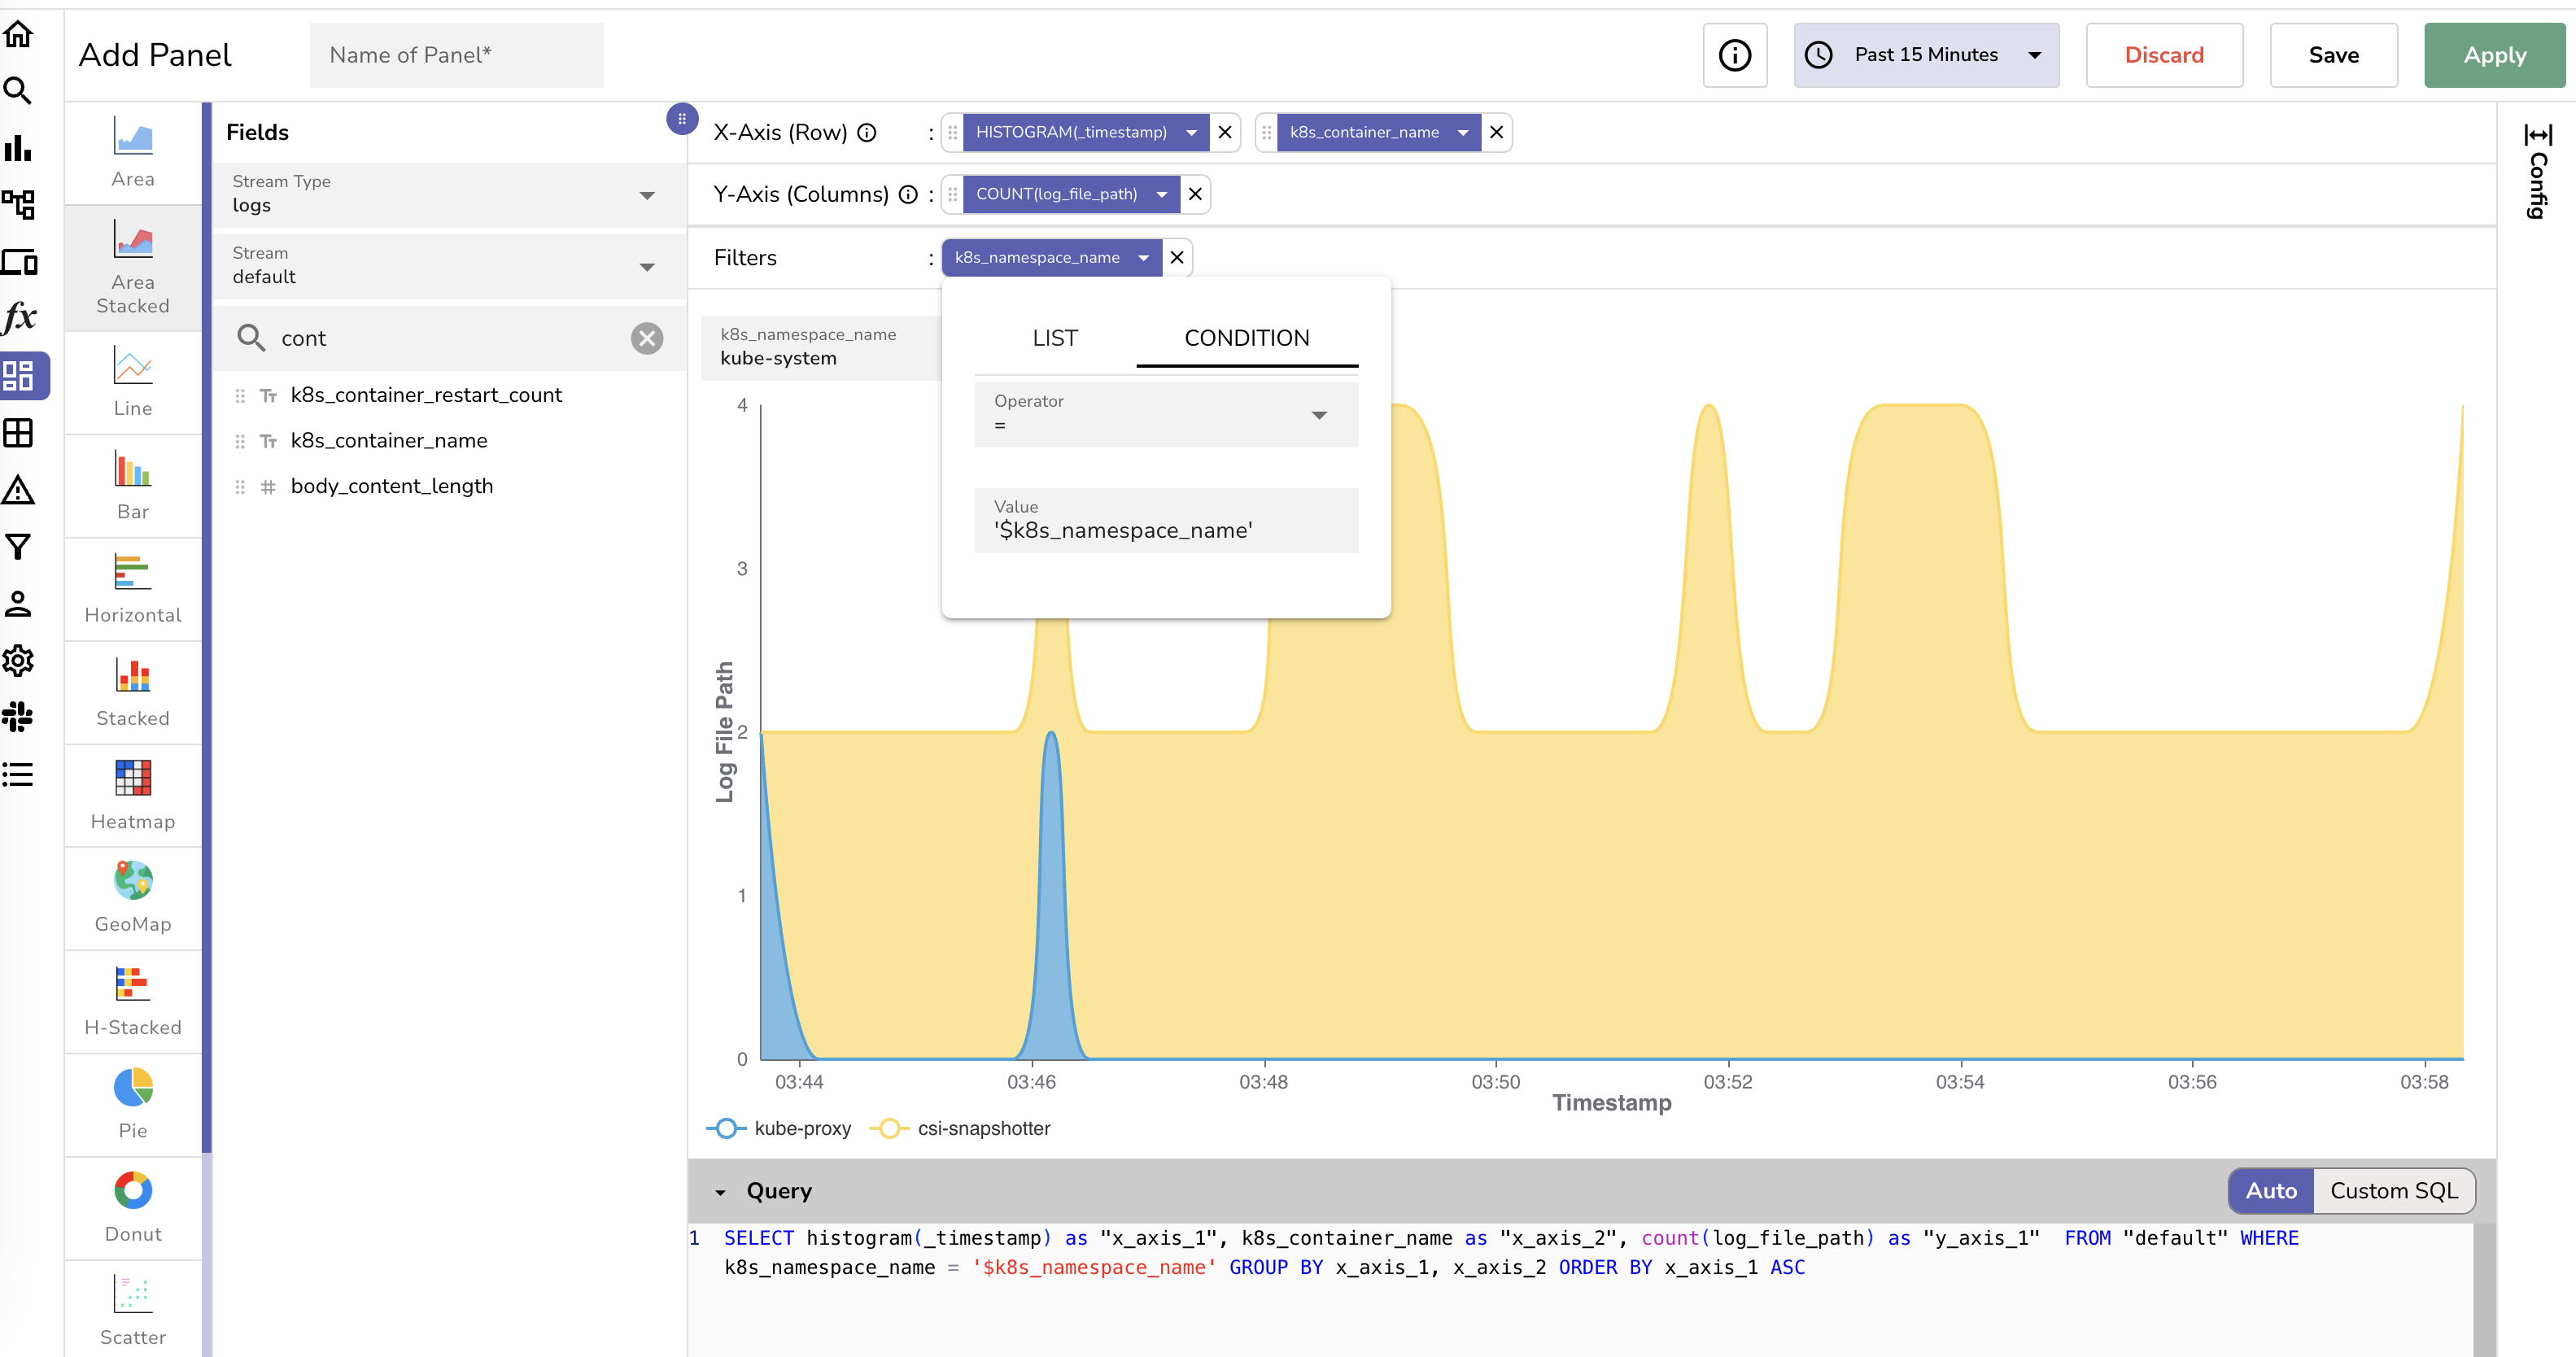Save the panel
Viewport: 2576px width, 1357px height.
click(x=2333, y=55)
